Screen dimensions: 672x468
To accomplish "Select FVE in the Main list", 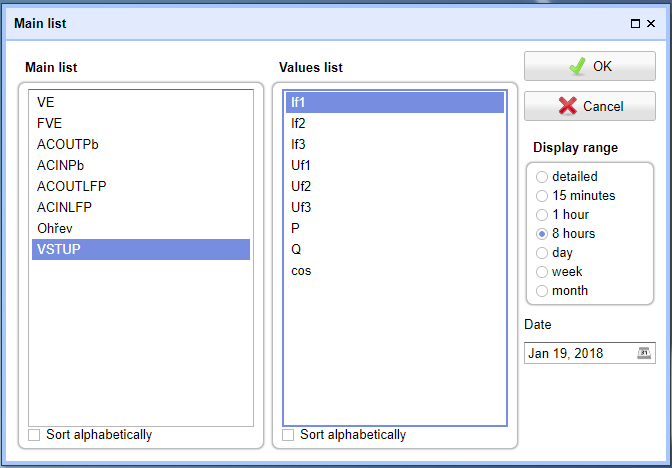I will point(141,123).
